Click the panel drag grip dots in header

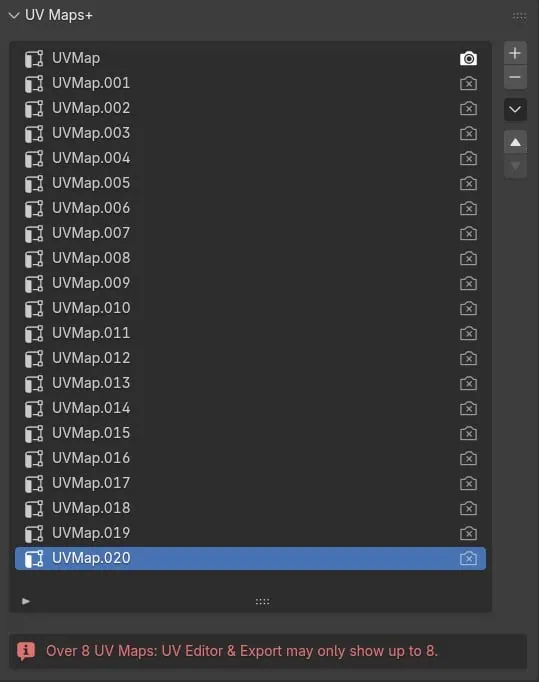pos(519,16)
